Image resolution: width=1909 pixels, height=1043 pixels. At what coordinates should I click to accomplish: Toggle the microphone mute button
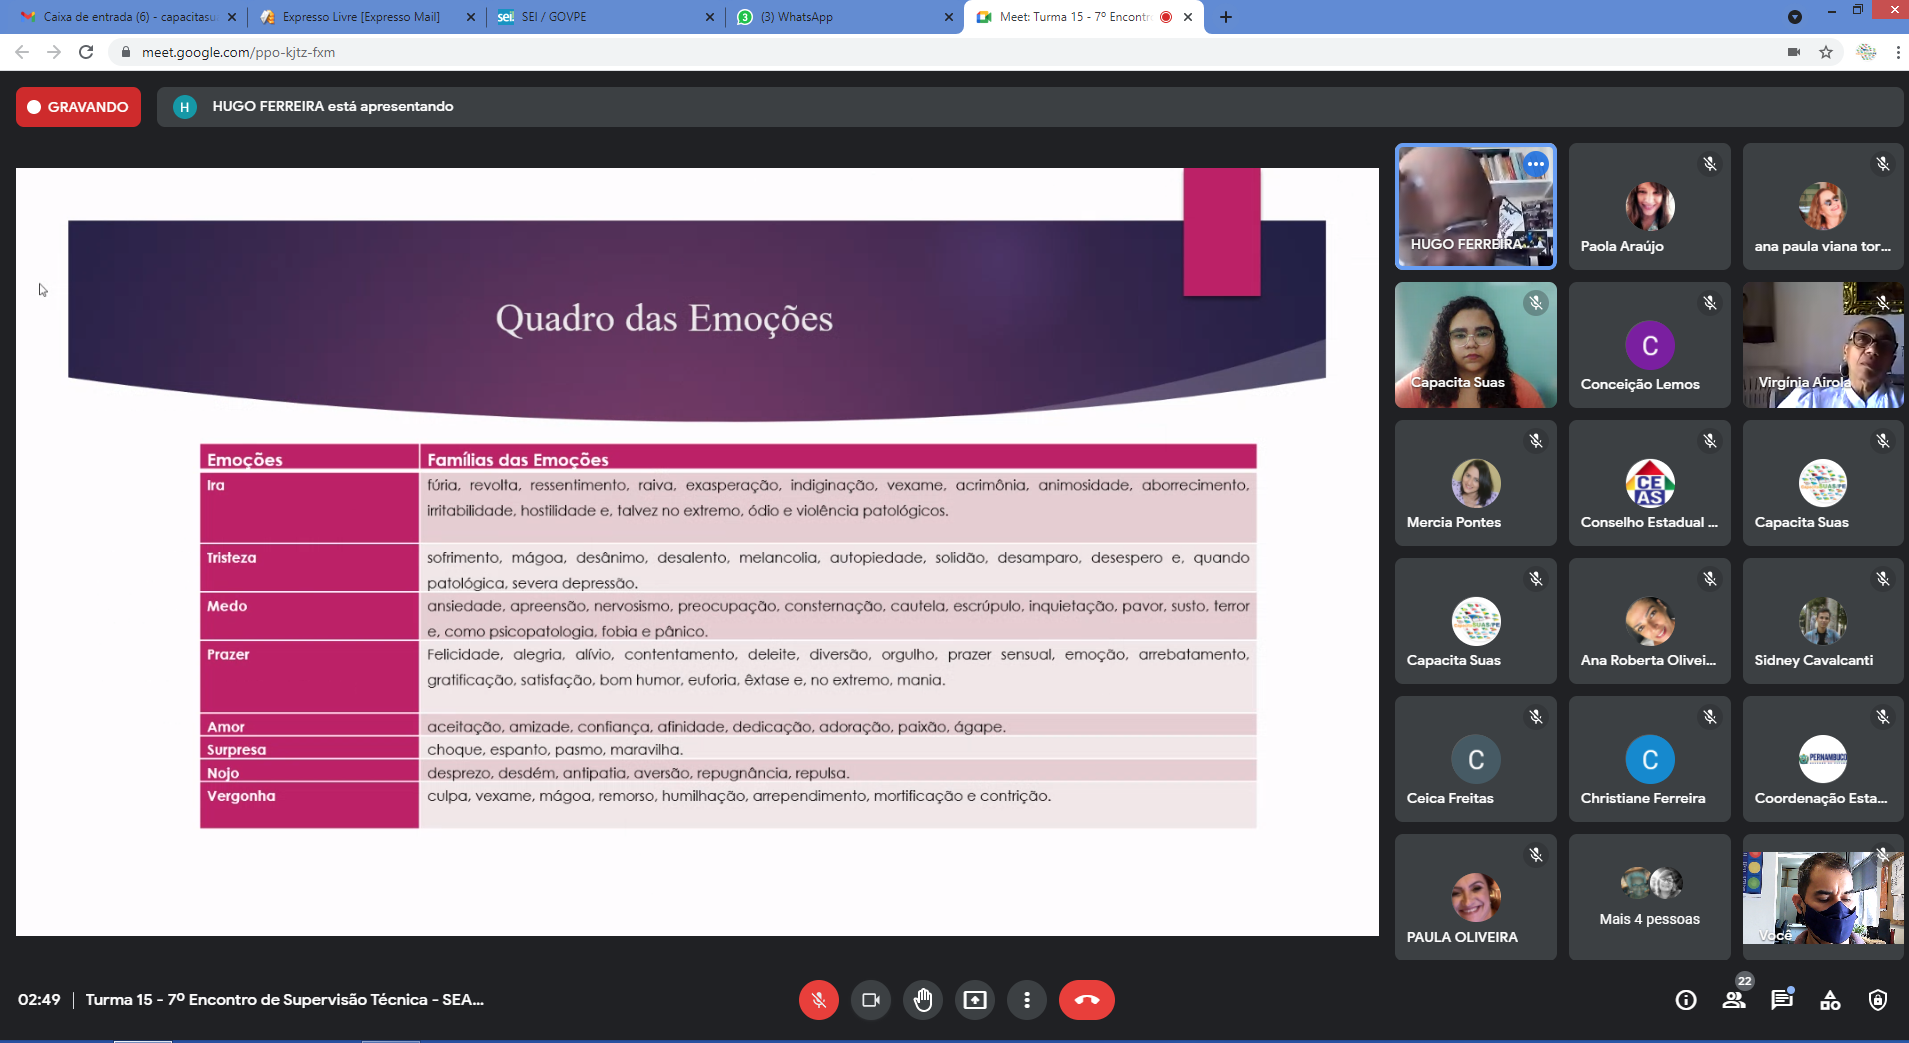click(x=818, y=1000)
